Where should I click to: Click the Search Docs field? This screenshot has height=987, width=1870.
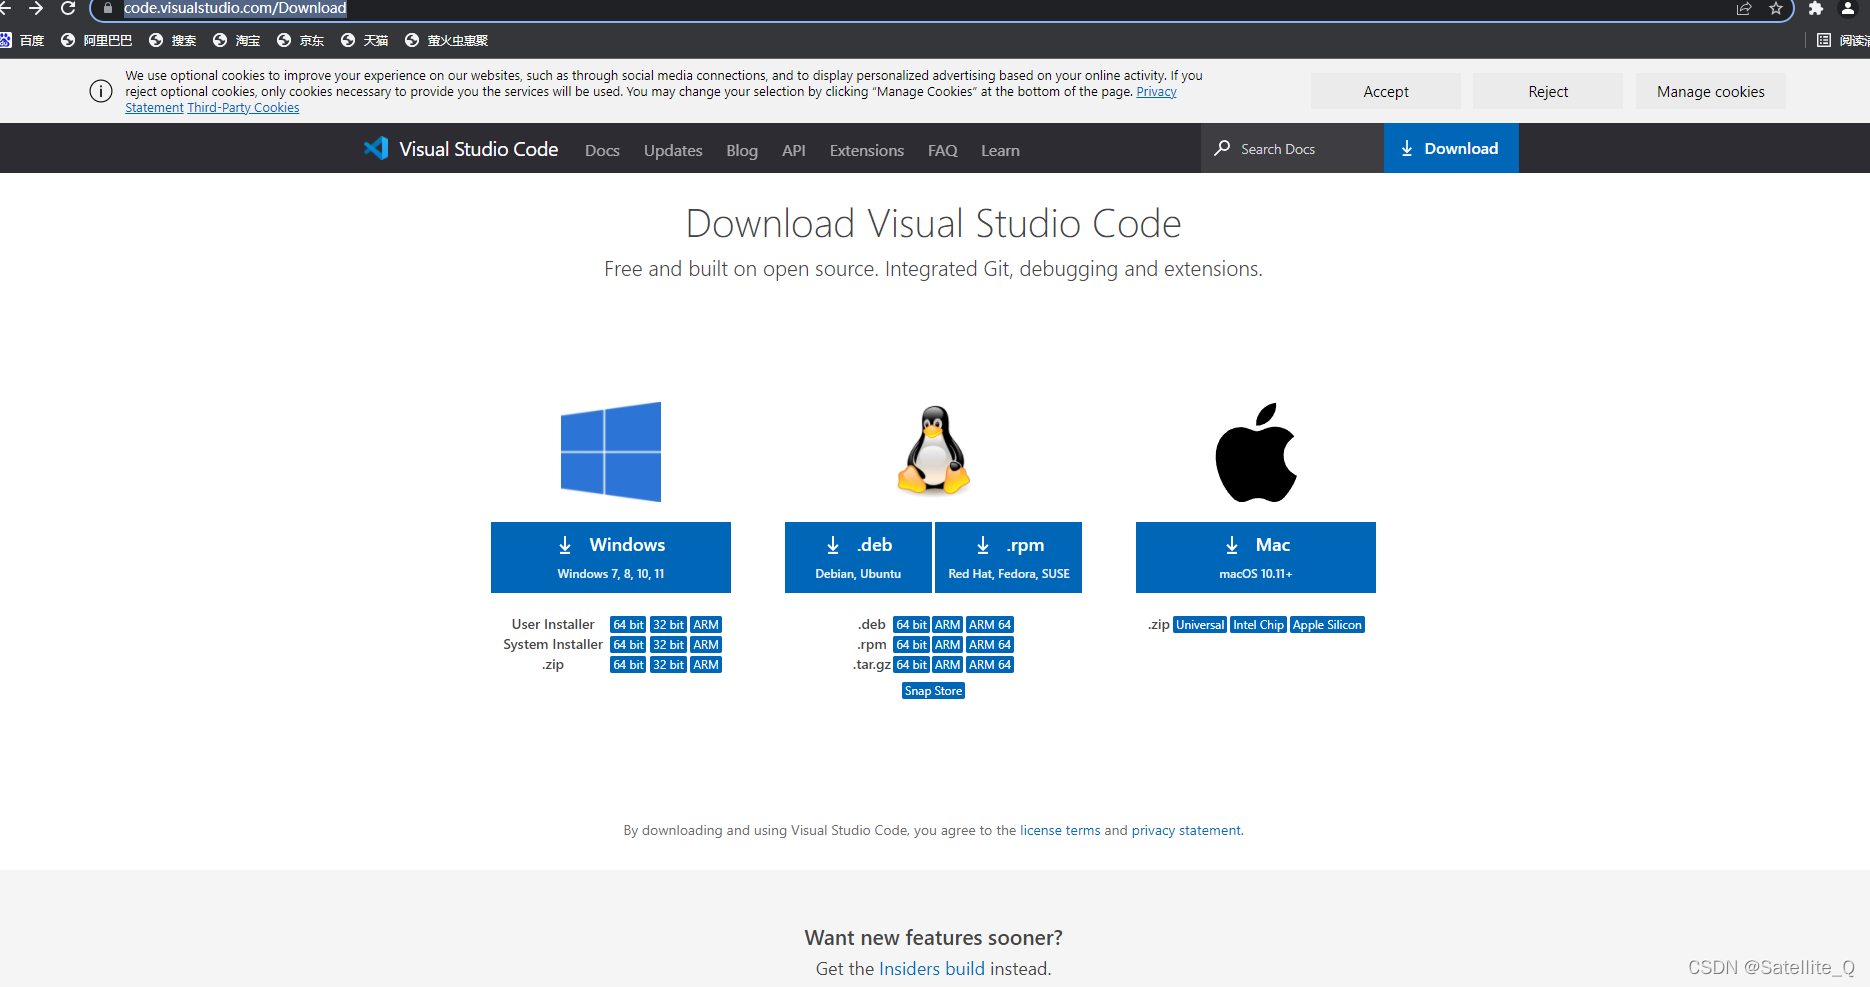(1292, 148)
